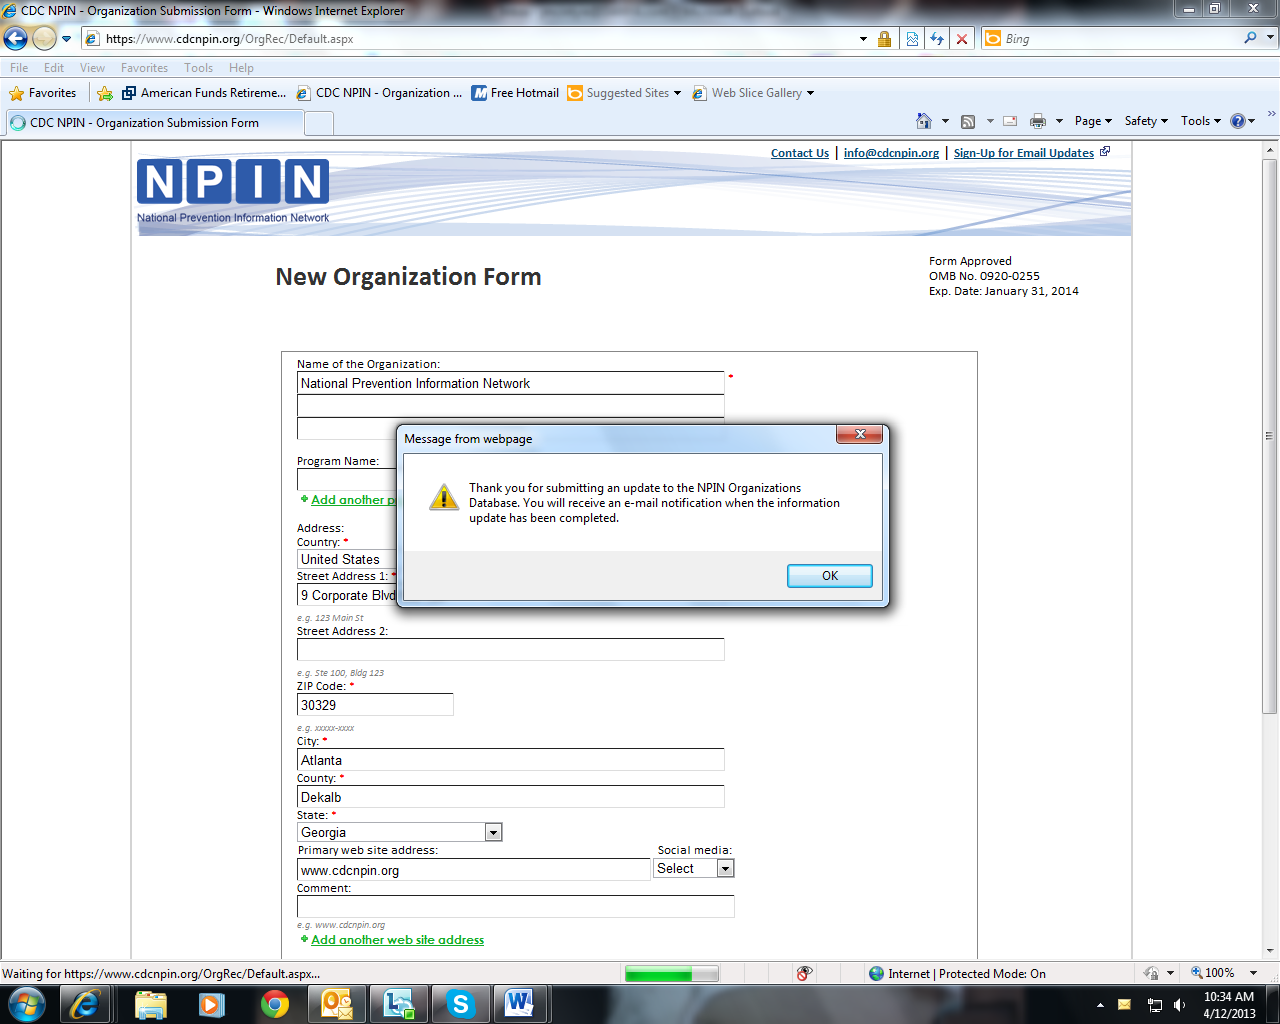Open Microsoft Word from taskbar
1280x1024 pixels.
[520, 1004]
